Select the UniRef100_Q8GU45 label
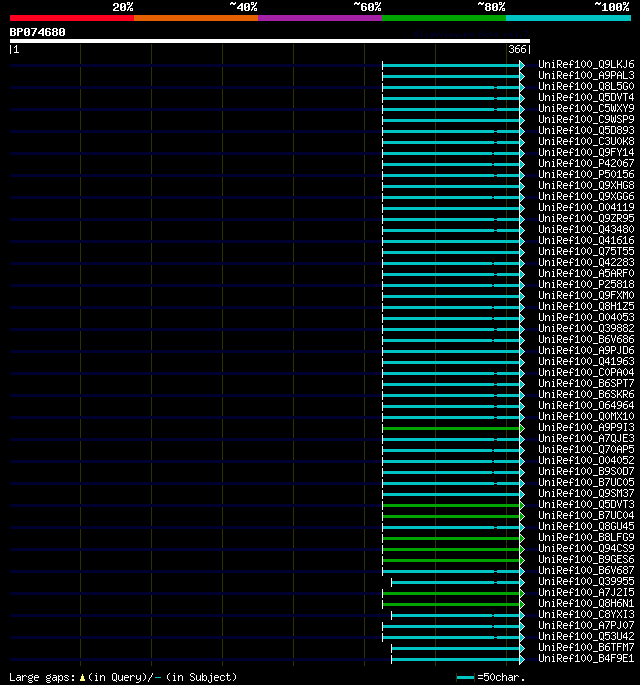This screenshot has width=640, height=685. pyautogui.click(x=586, y=526)
